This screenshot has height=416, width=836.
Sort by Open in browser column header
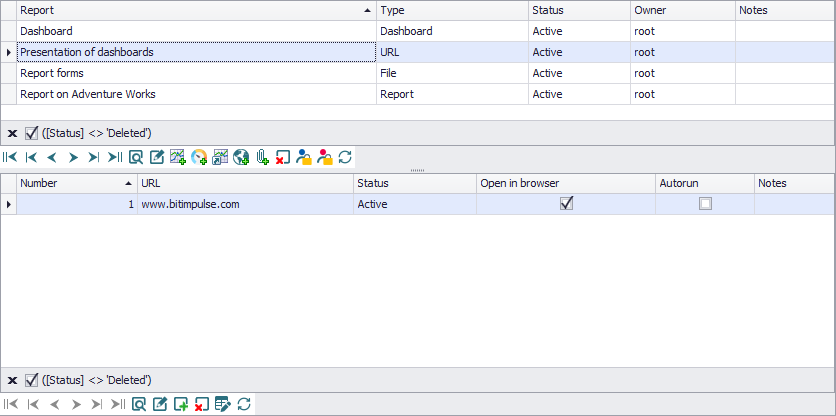pyautogui.click(x=566, y=183)
